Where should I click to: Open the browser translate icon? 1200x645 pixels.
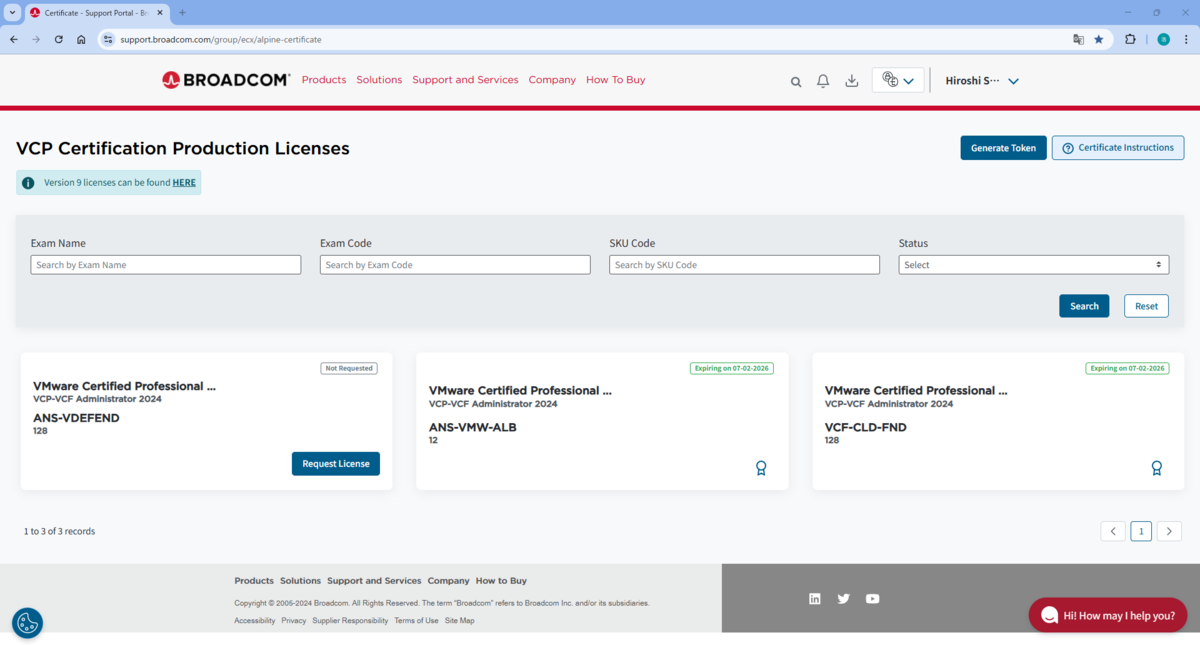[1078, 39]
